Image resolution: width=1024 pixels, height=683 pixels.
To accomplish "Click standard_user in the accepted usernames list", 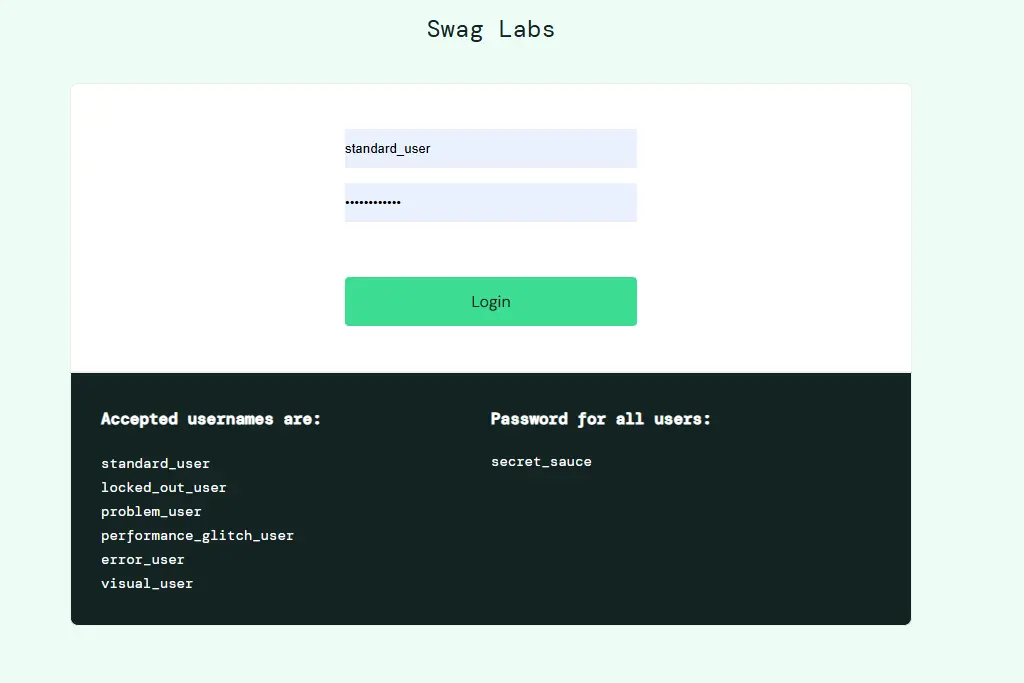I will tap(156, 464).
